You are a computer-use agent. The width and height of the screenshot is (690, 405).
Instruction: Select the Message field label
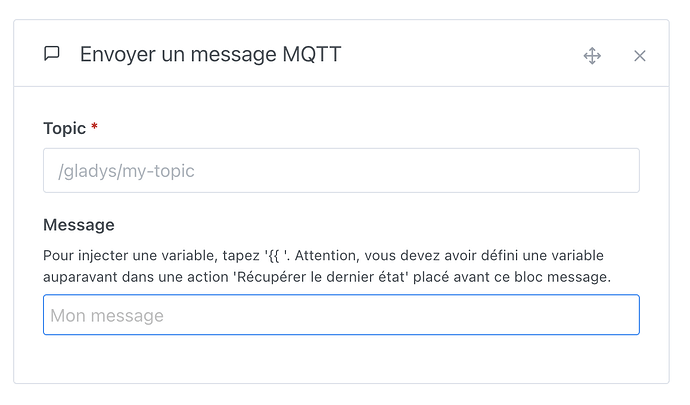point(78,225)
